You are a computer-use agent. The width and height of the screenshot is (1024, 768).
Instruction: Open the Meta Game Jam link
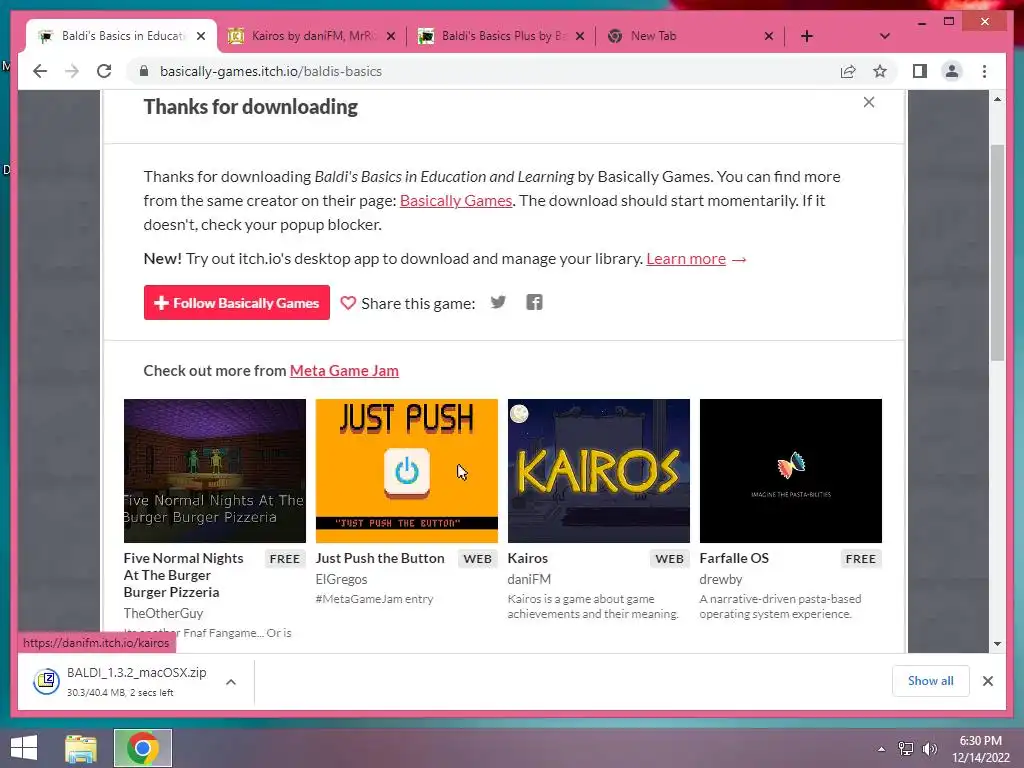click(x=344, y=370)
